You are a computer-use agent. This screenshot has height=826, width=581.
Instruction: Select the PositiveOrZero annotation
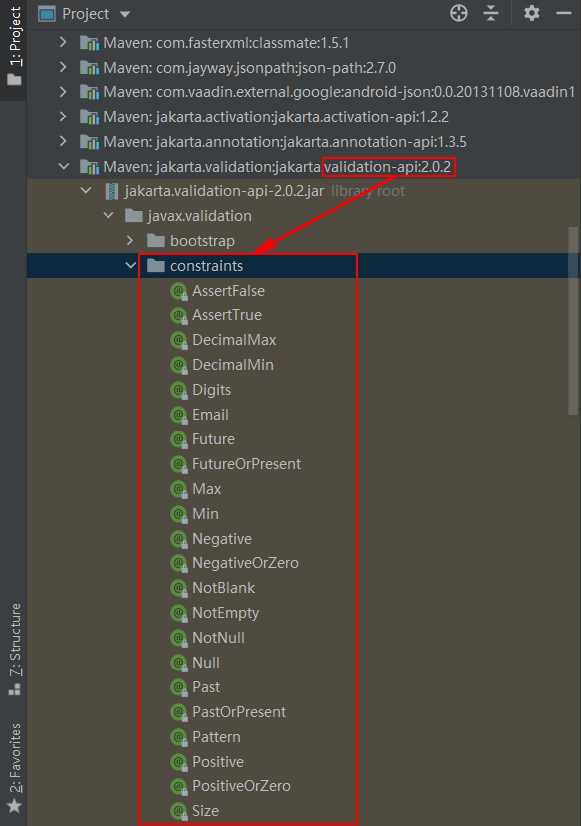coord(241,786)
